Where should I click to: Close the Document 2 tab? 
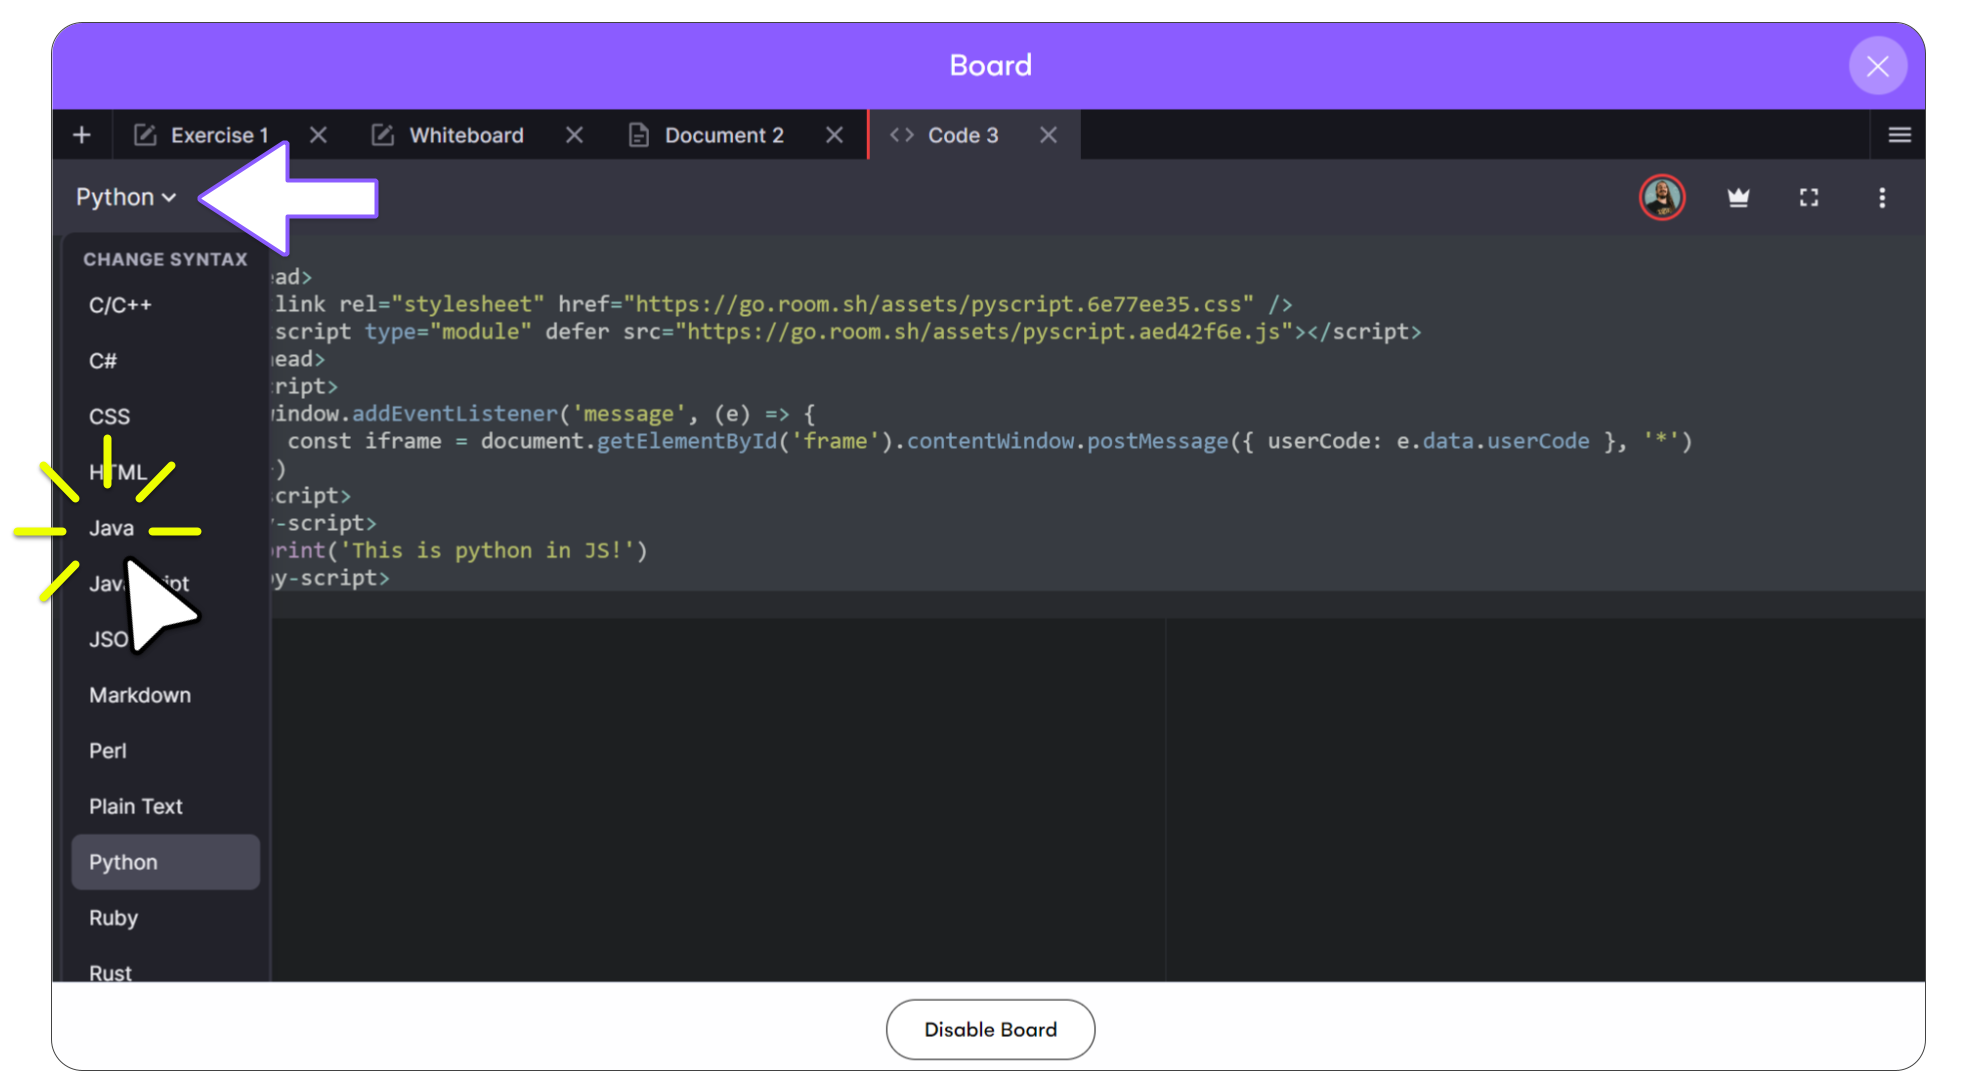(x=834, y=135)
